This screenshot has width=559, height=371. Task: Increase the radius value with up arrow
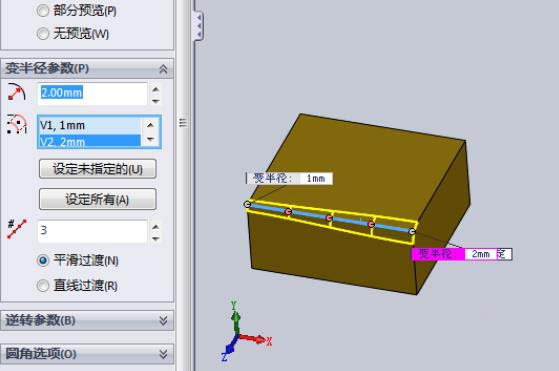coord(155,89)
